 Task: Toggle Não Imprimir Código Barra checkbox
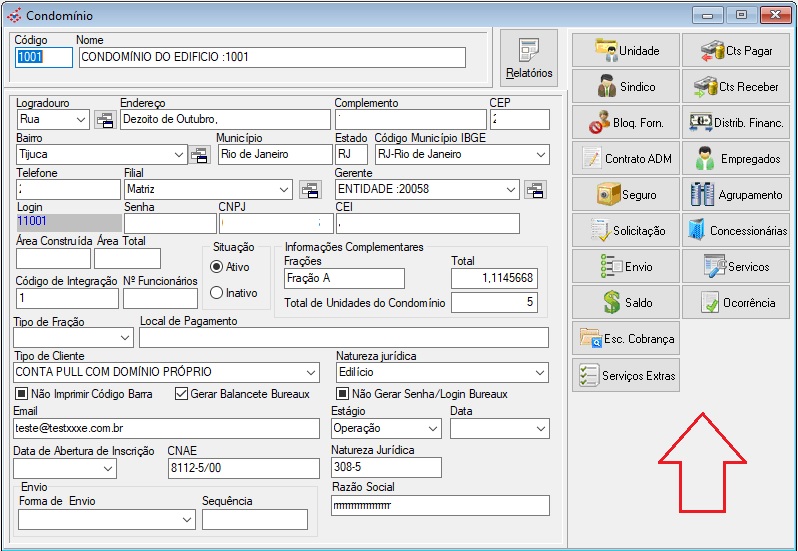pyautogui.click(x=21, y=394)
